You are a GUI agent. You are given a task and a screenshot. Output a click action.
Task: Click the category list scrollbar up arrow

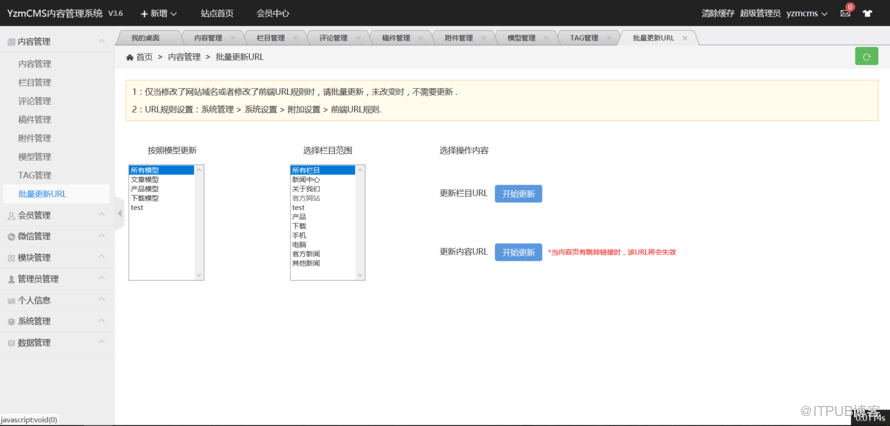pos(360,170)
